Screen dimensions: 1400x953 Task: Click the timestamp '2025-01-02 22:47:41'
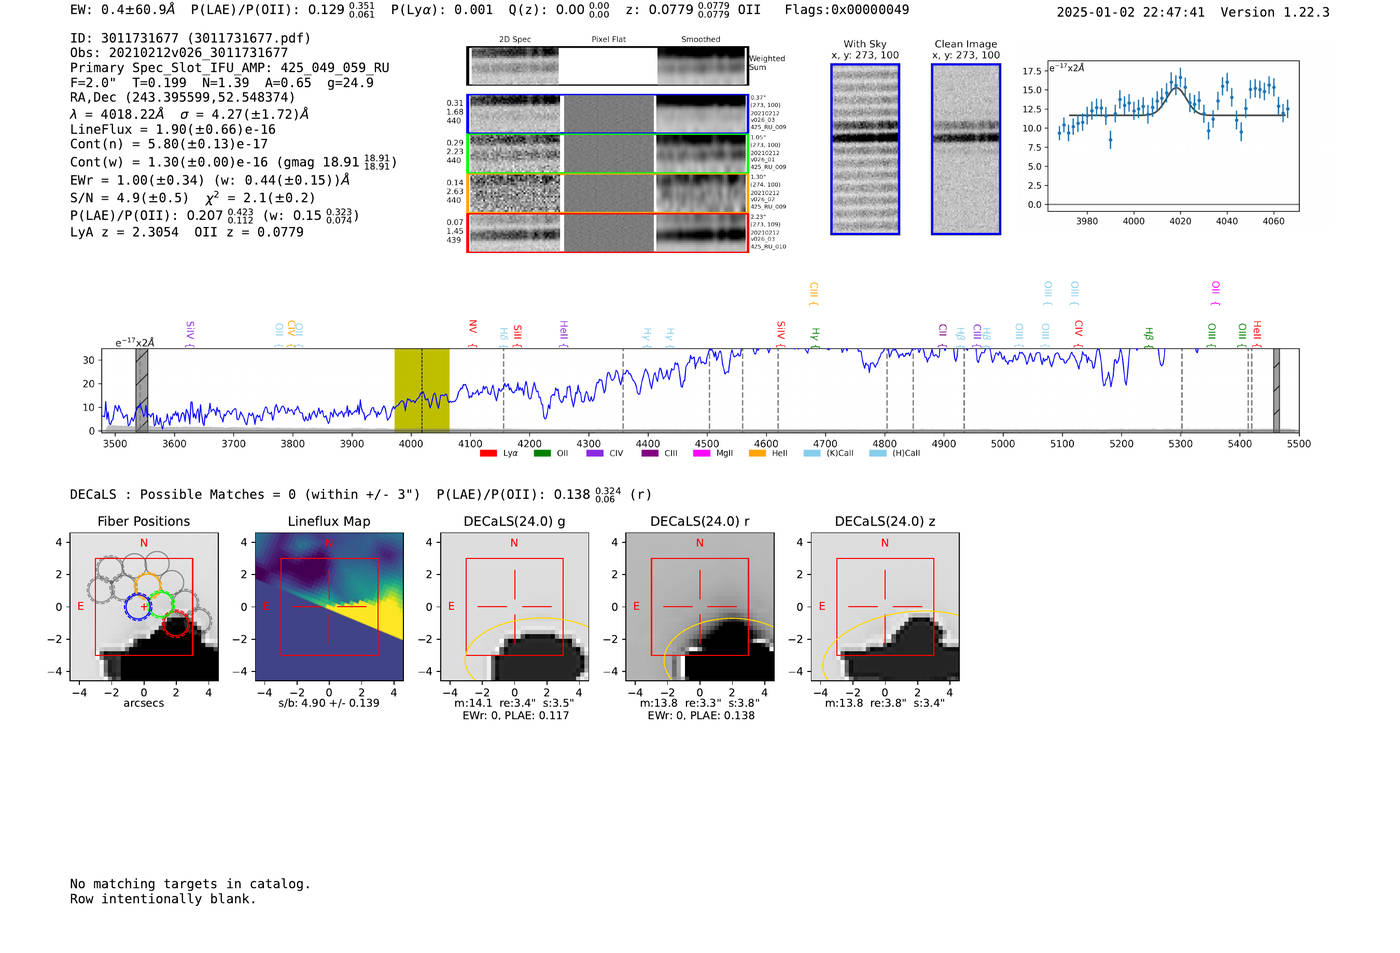pyautogui.click(x=1131, y=13)
